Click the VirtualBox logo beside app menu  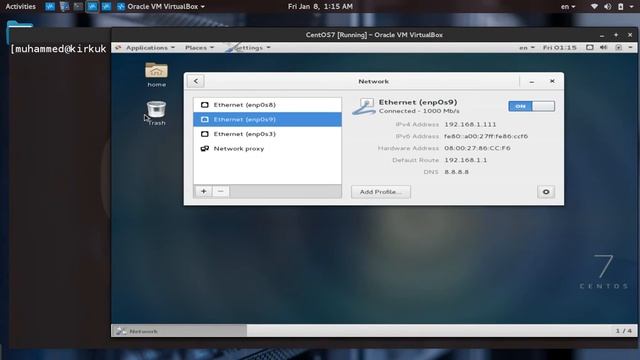point(120,7)
